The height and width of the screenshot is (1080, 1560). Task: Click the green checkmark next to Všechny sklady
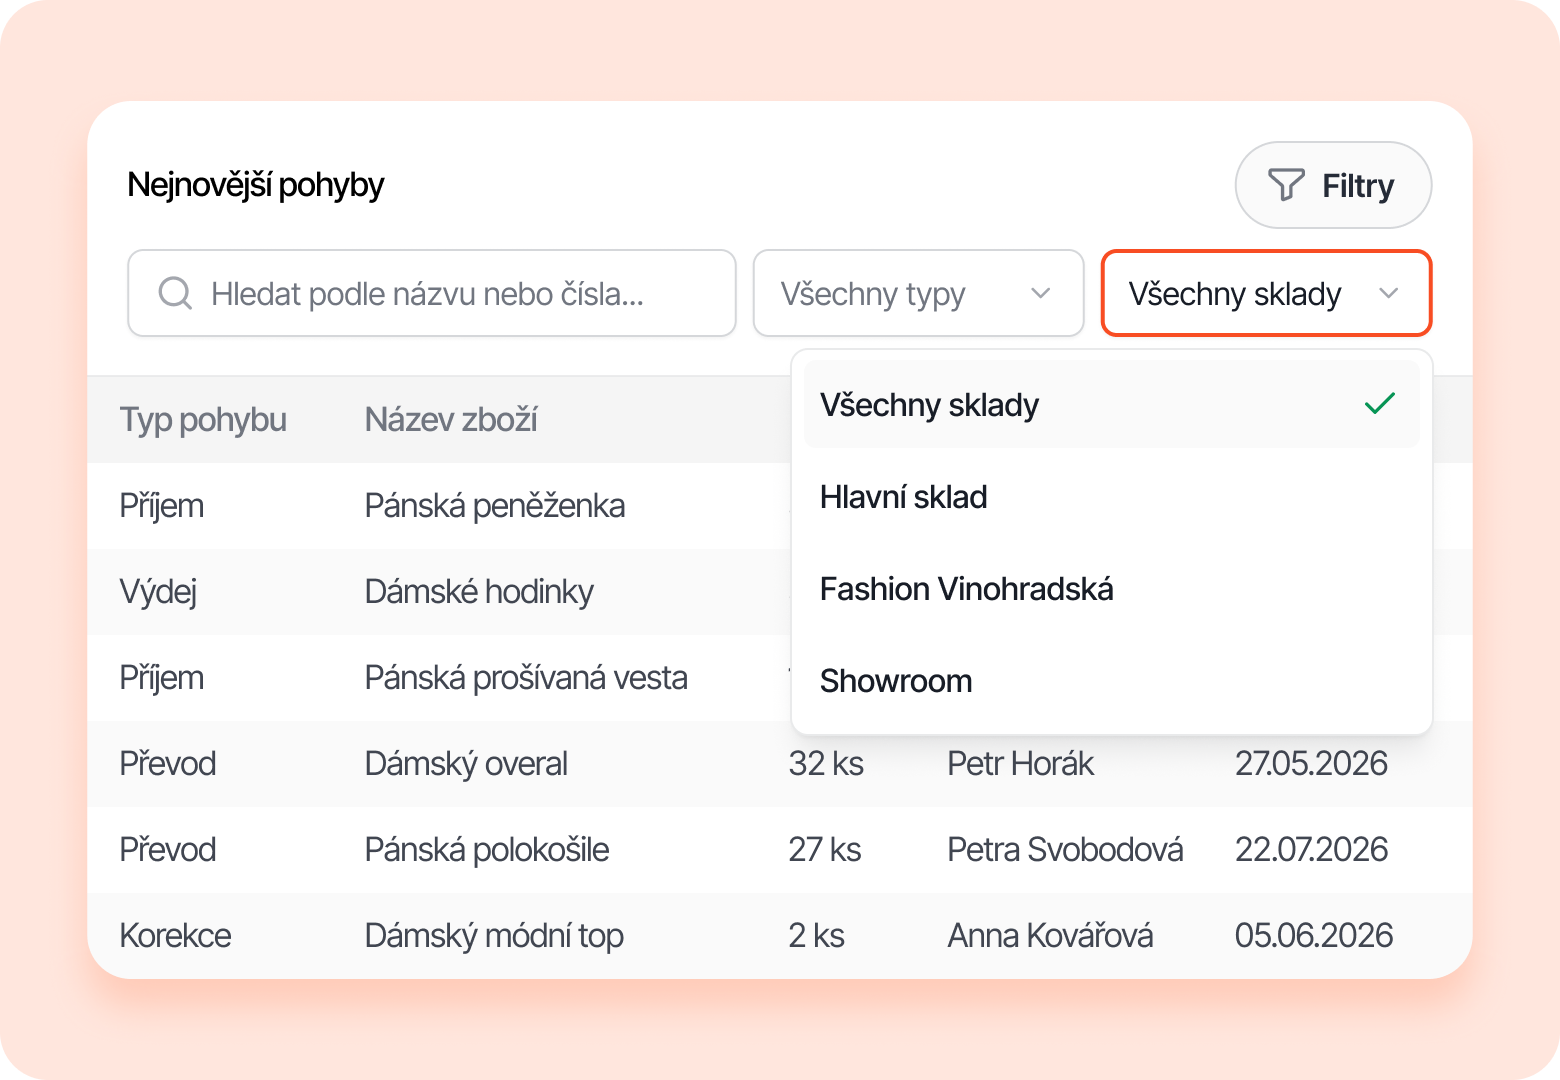click(1379, 404)
